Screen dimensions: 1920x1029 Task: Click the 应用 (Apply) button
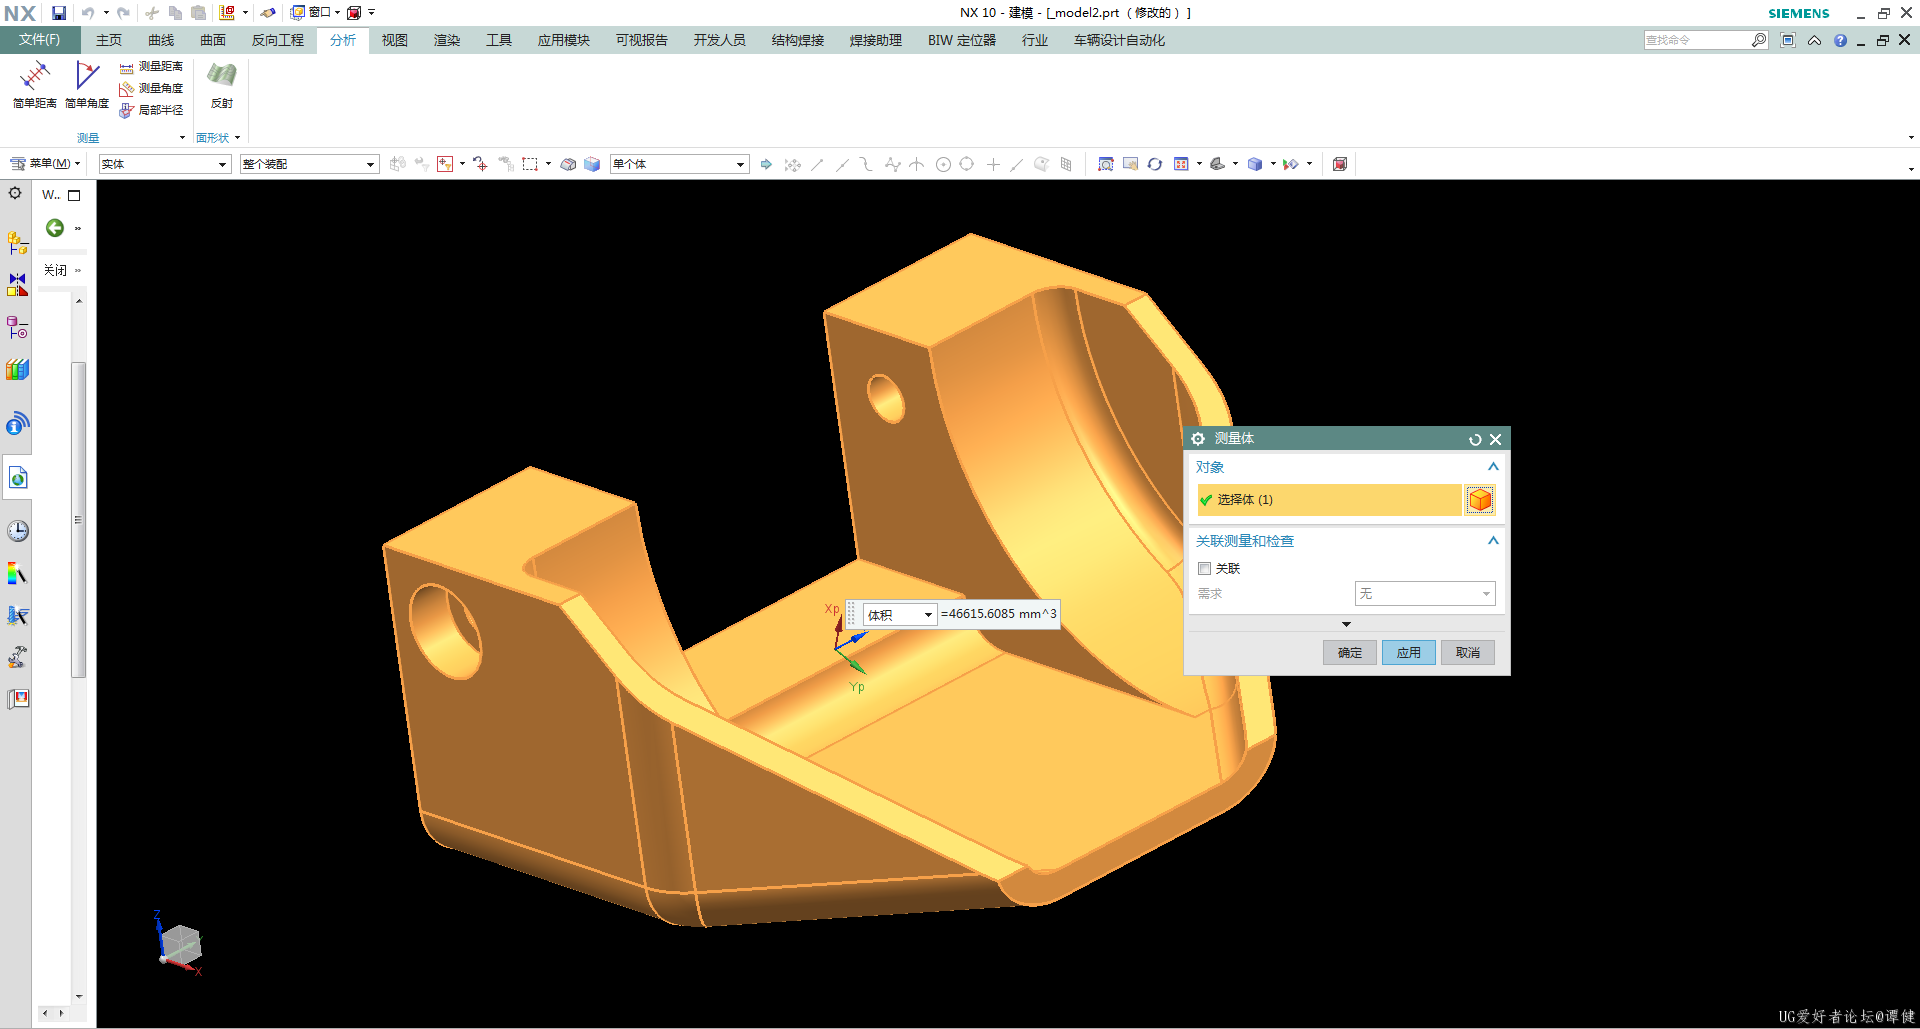pyautogui.click(x=1409, y=653)
